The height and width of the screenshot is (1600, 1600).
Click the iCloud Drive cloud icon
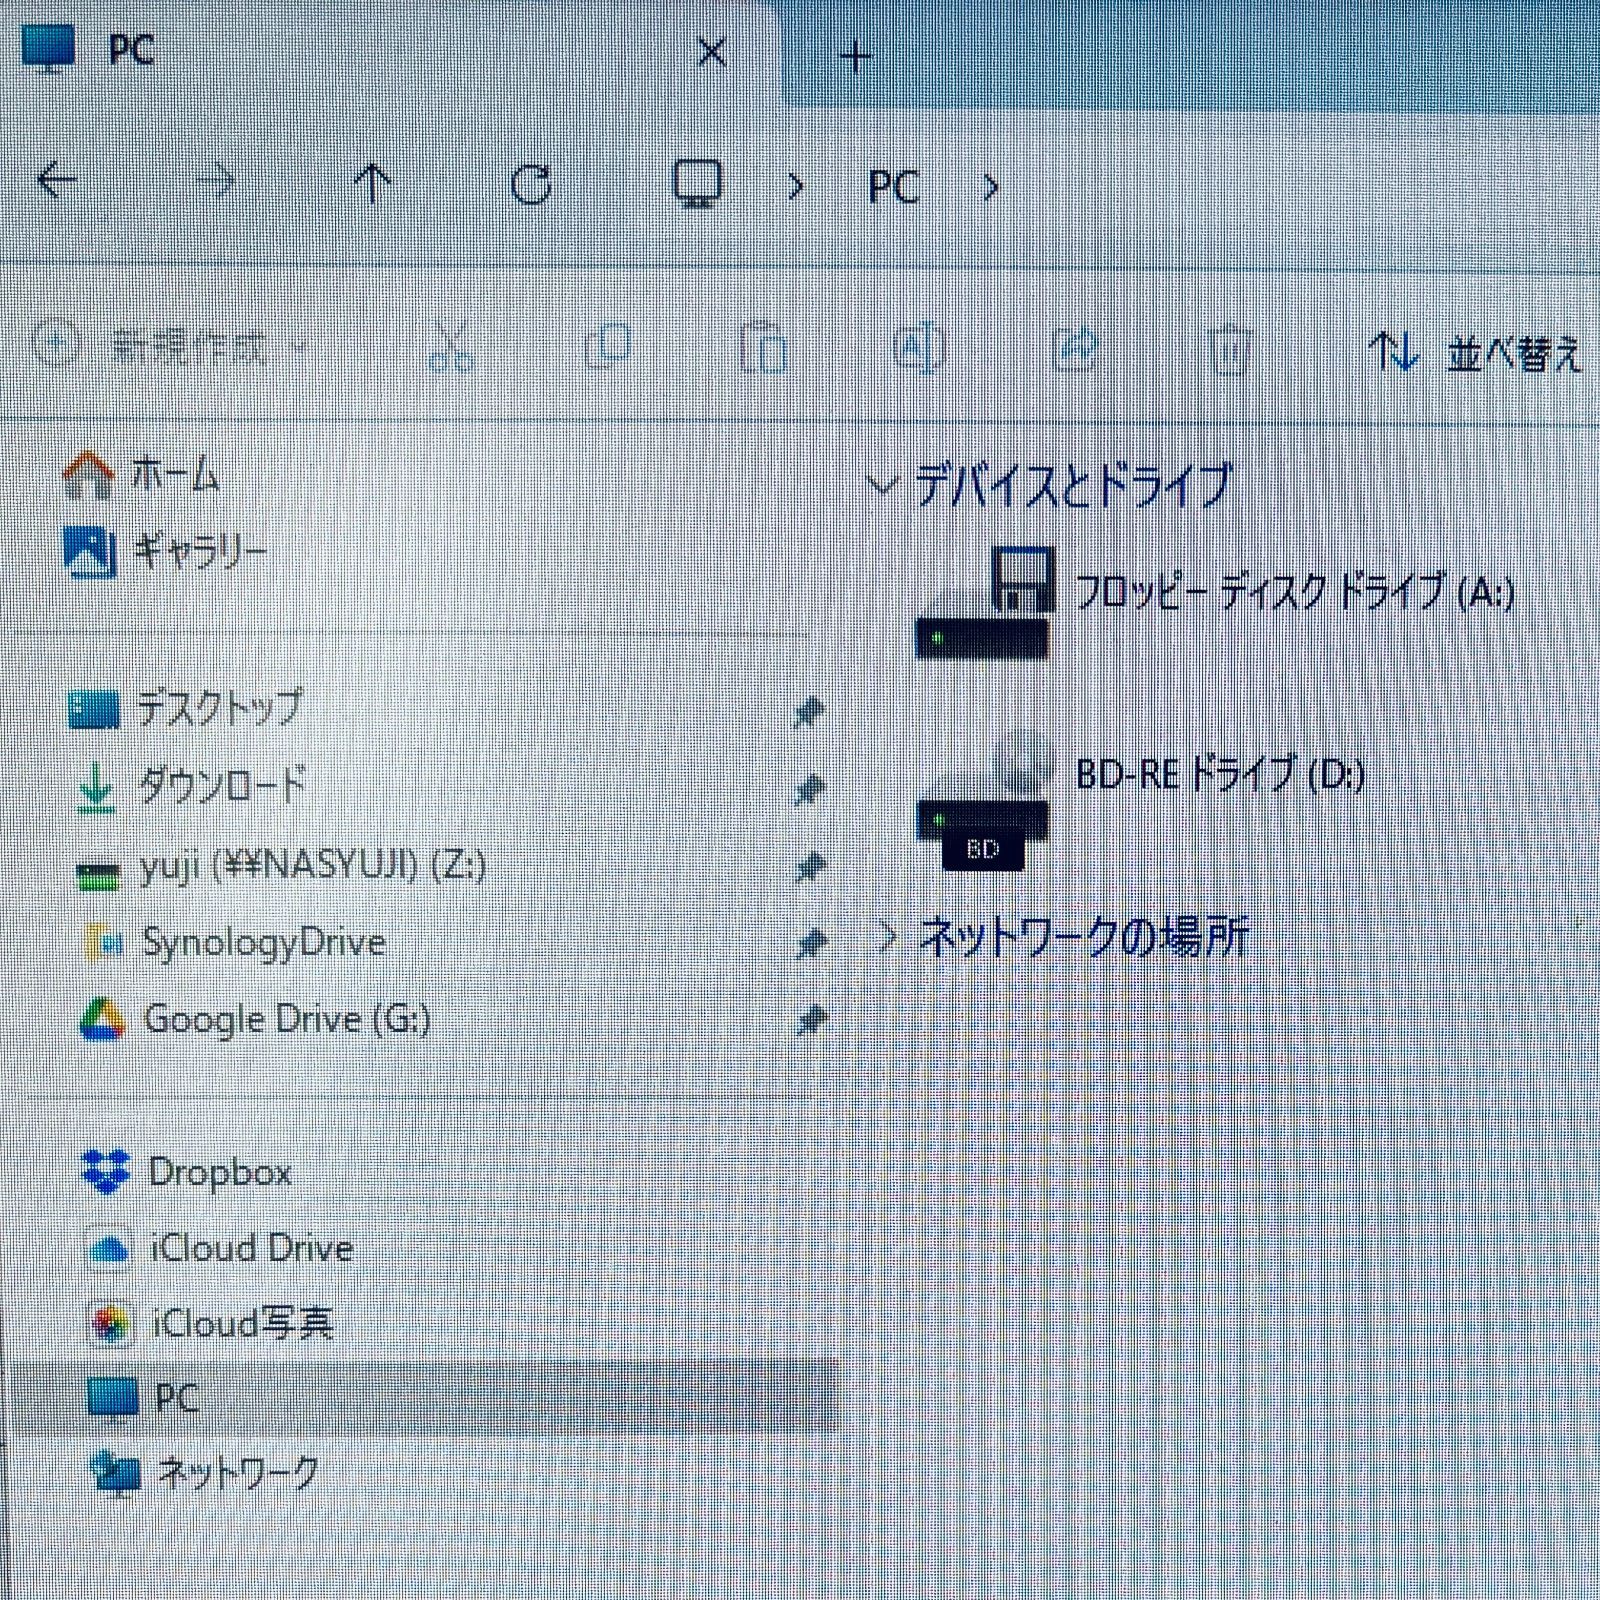(x=108, y=1249)
